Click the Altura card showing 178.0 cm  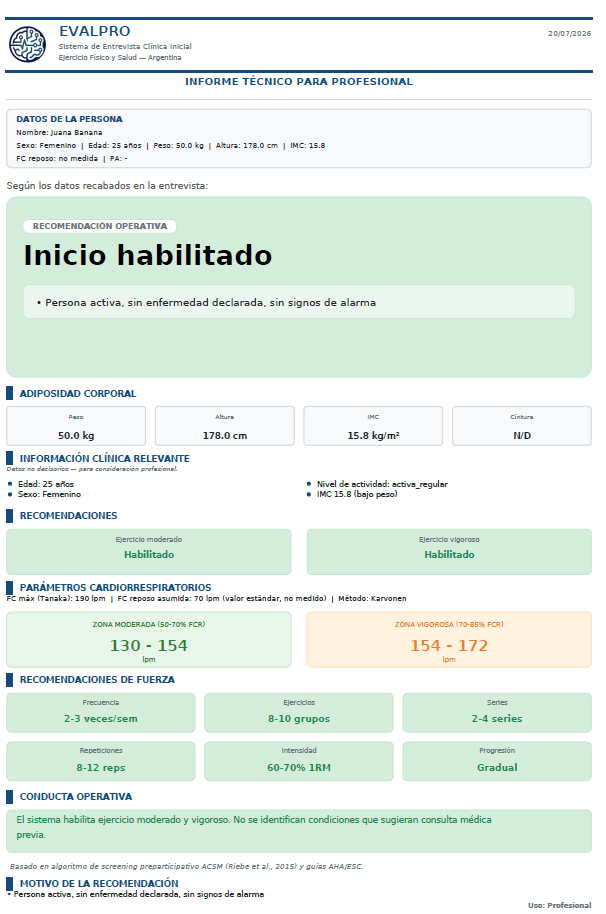225,426
